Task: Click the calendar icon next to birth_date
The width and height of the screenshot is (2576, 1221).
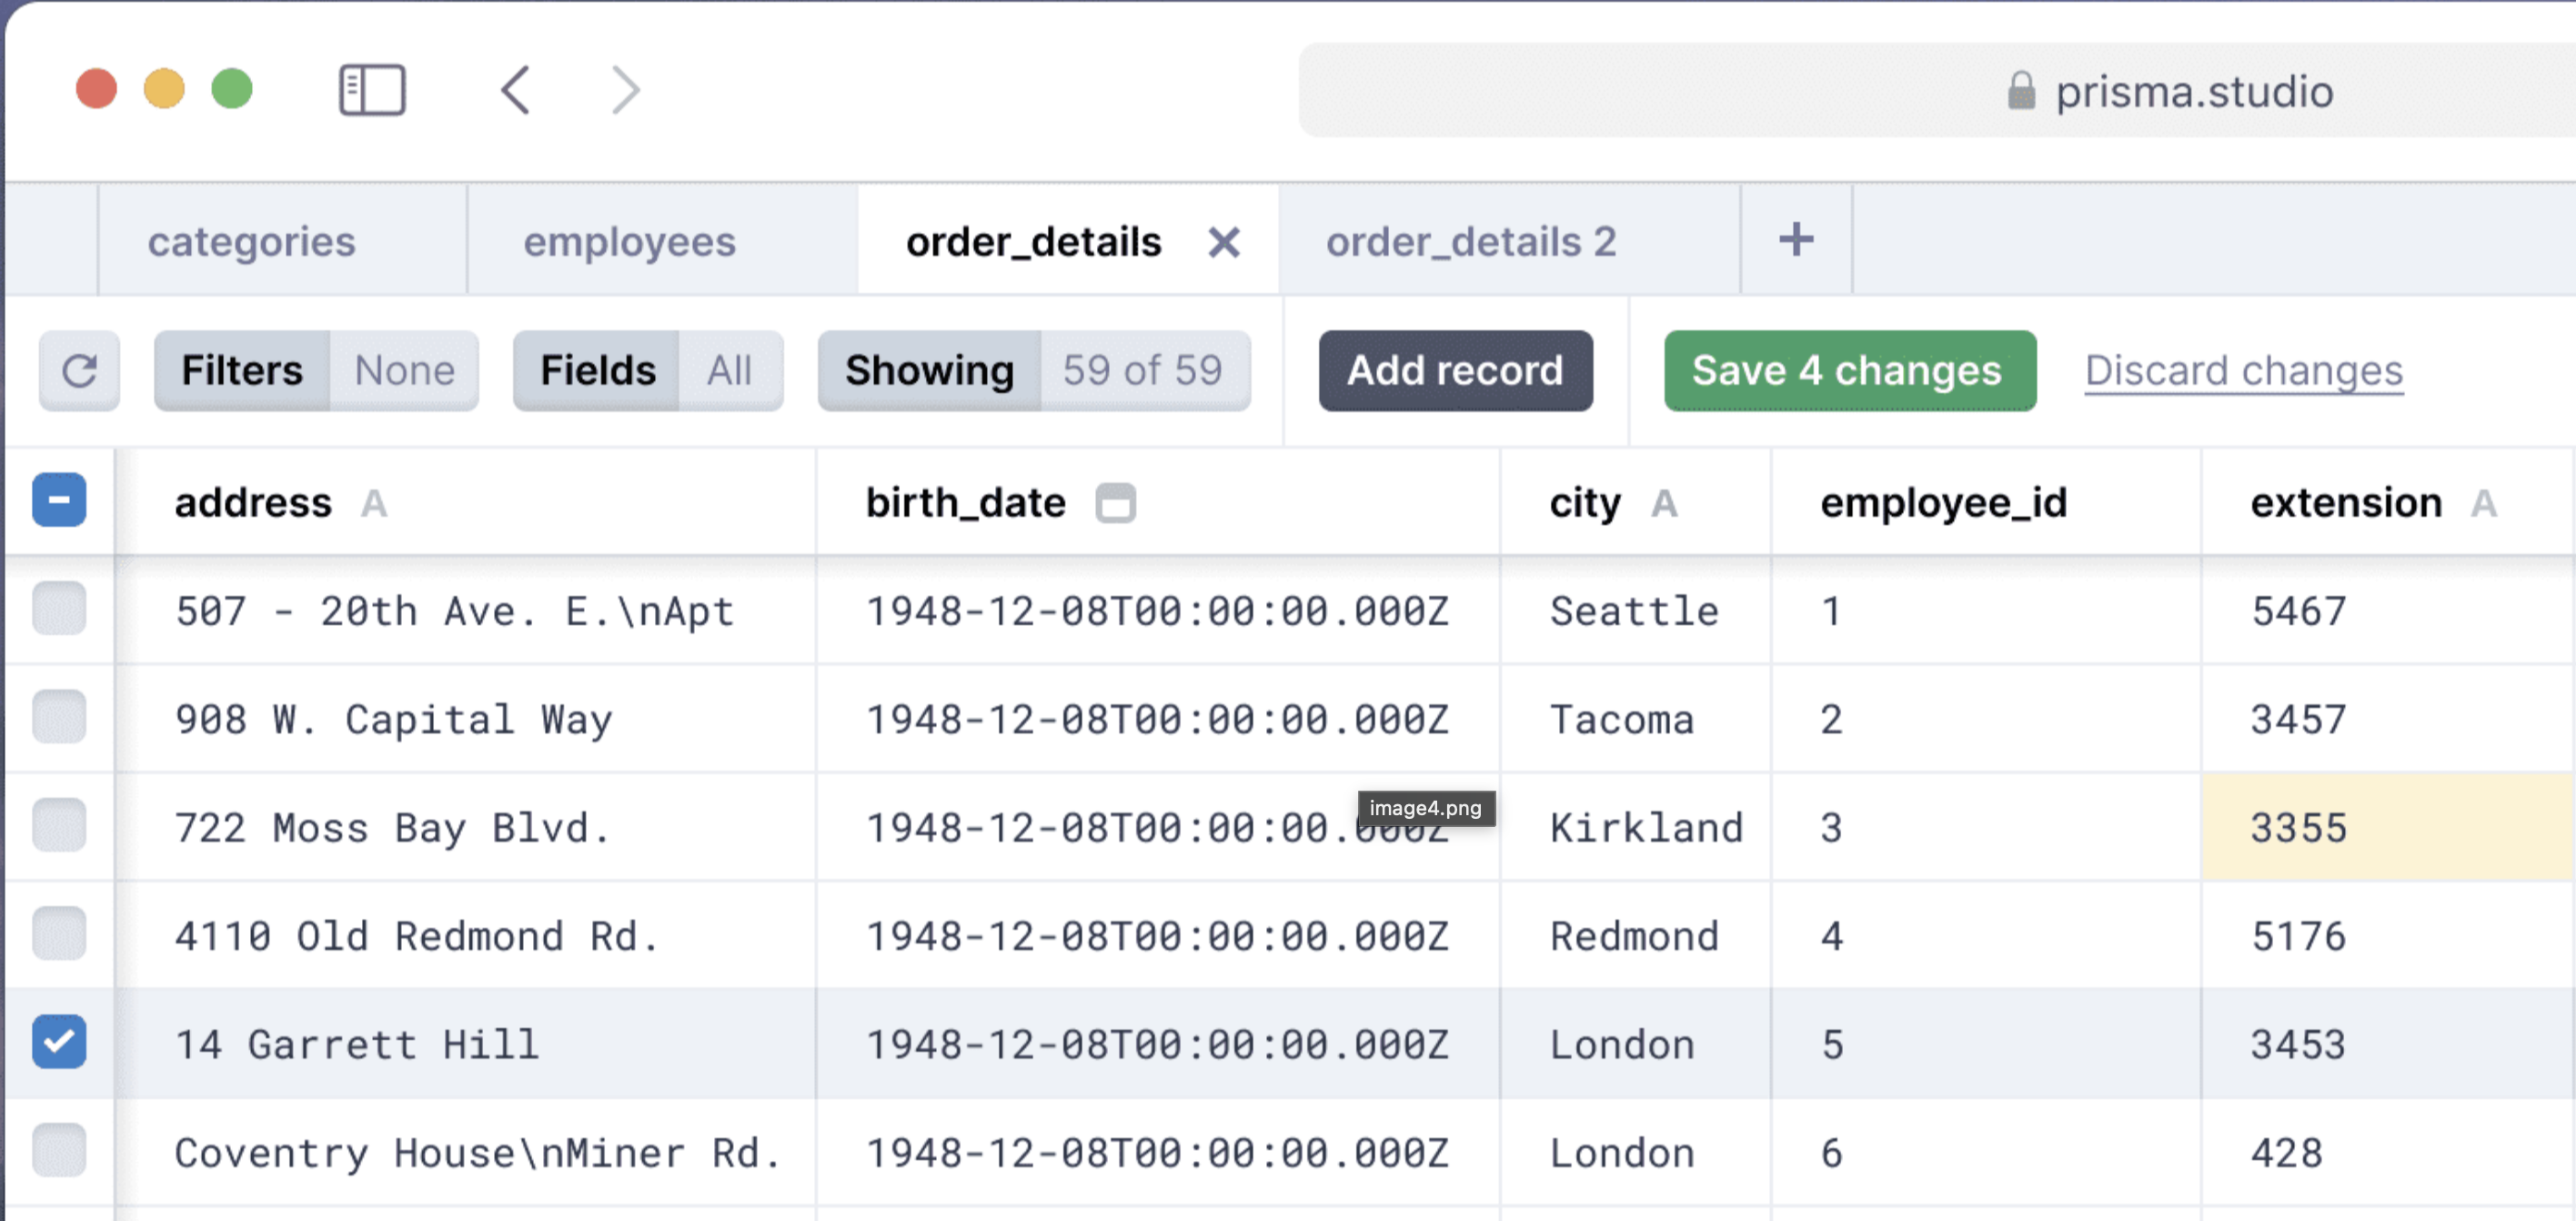Action: pyautogui.click(x=1115, y=502)
